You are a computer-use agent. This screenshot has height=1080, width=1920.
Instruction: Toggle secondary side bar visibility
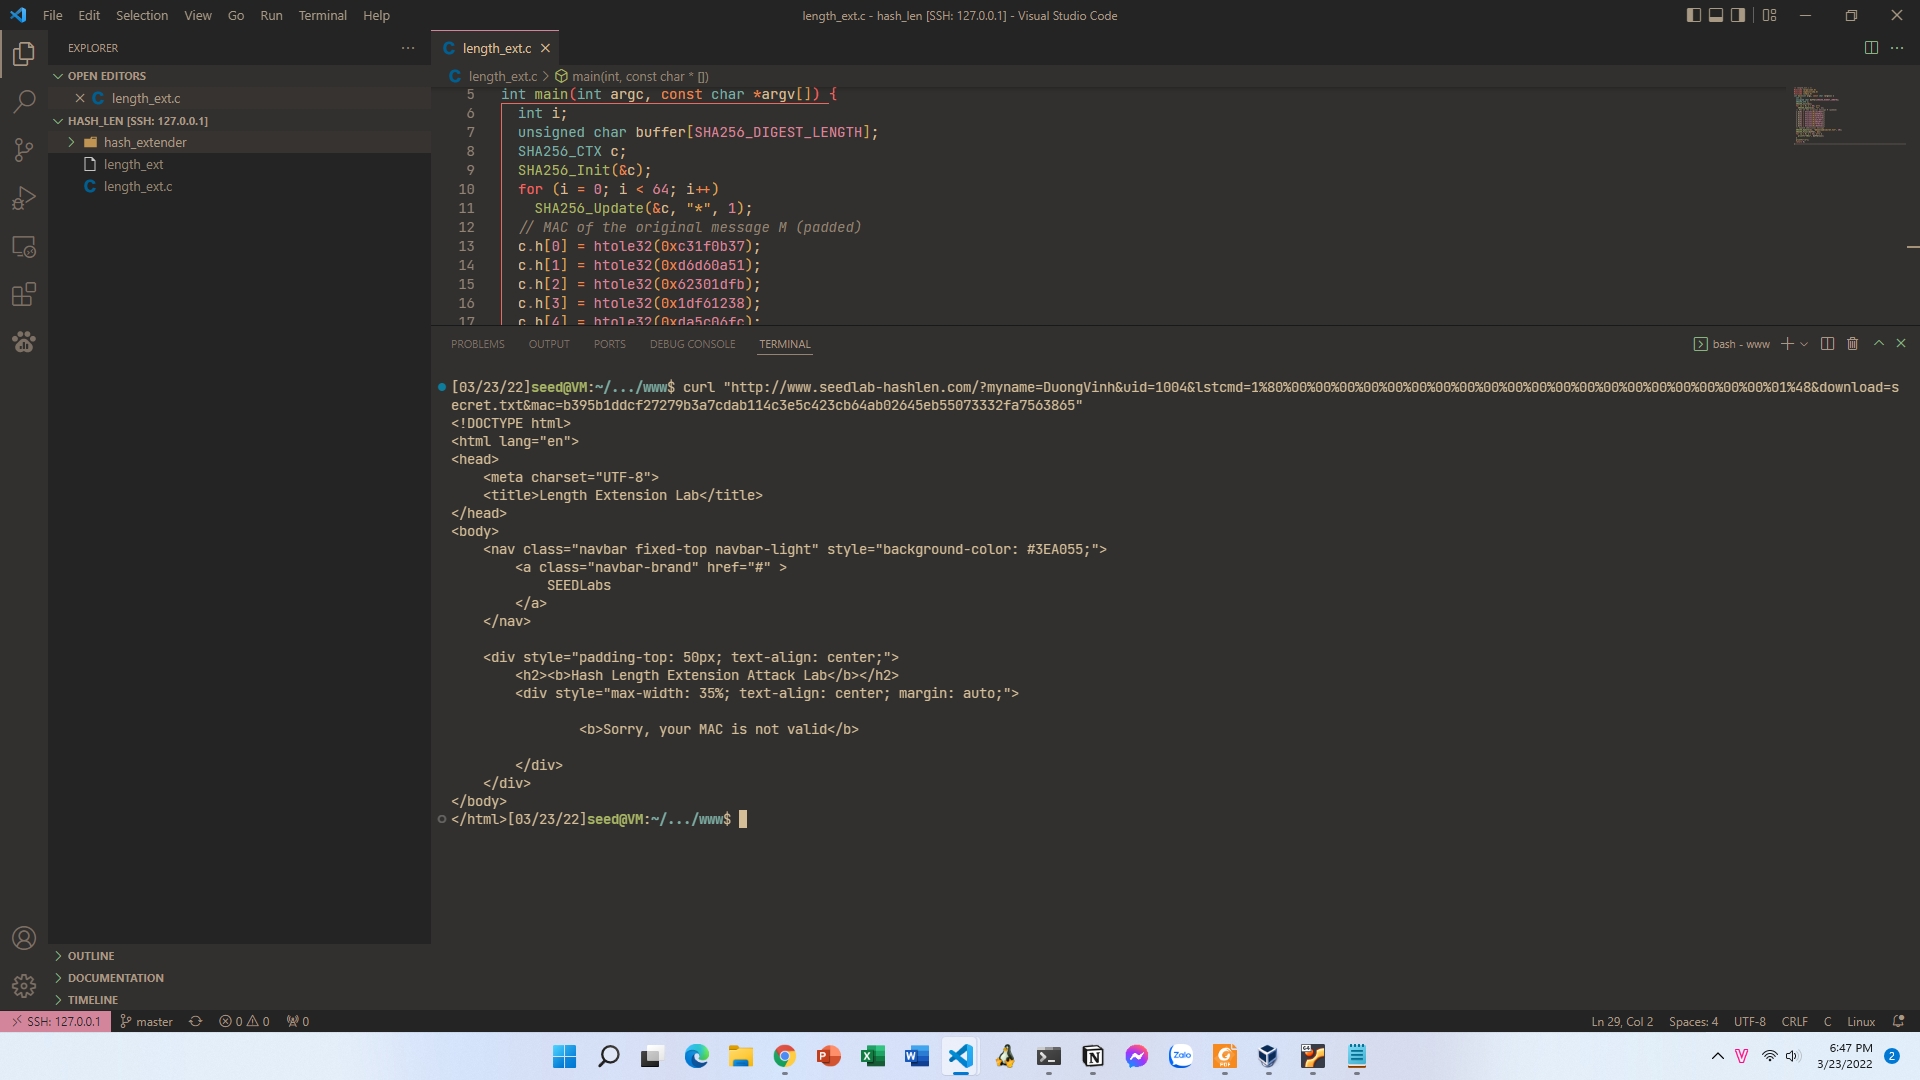[x=1738, y=15]
